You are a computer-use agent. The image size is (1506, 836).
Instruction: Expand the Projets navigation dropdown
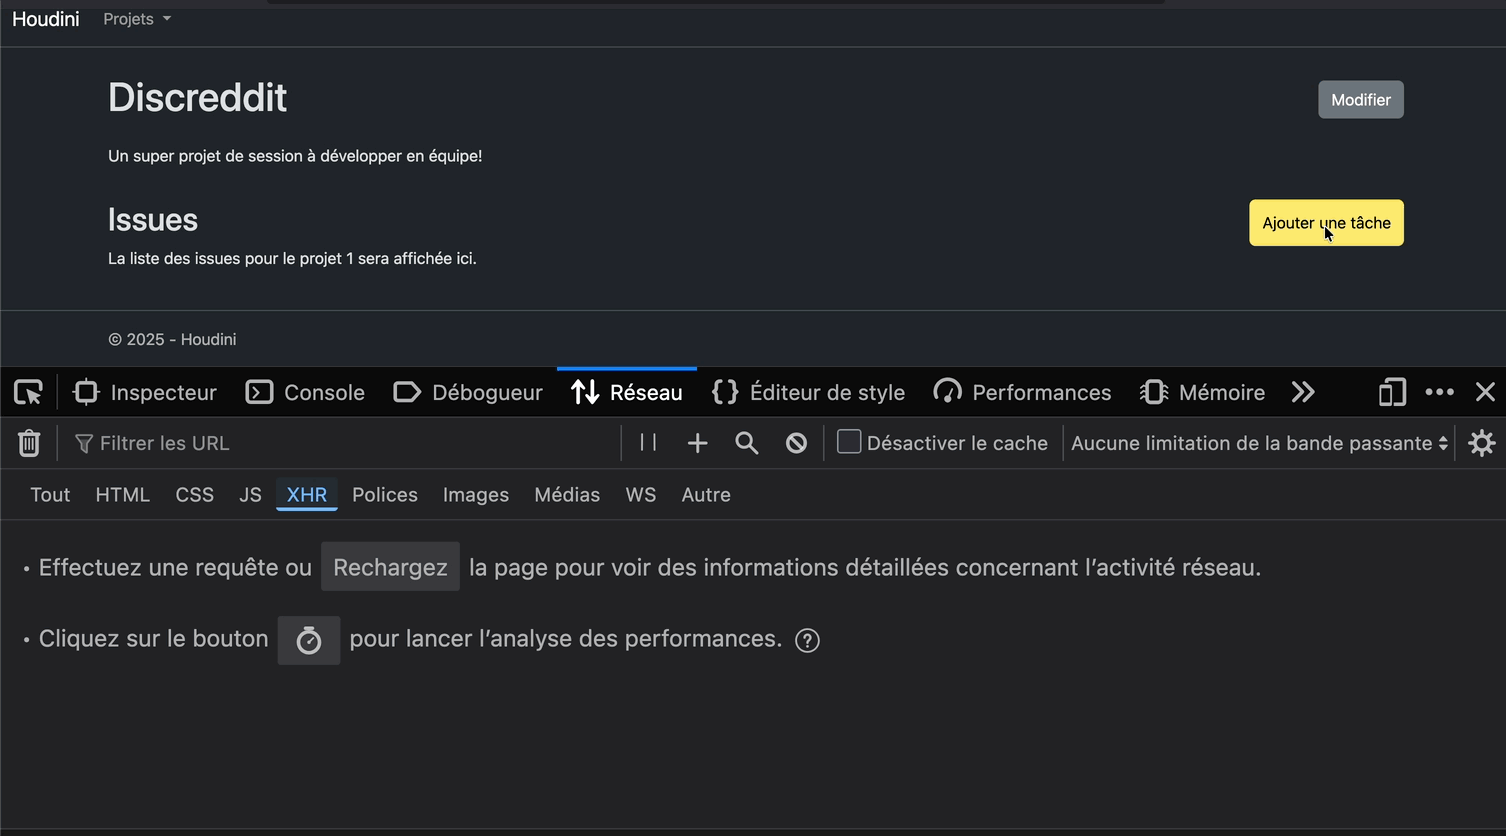click(x=137, y=19)
